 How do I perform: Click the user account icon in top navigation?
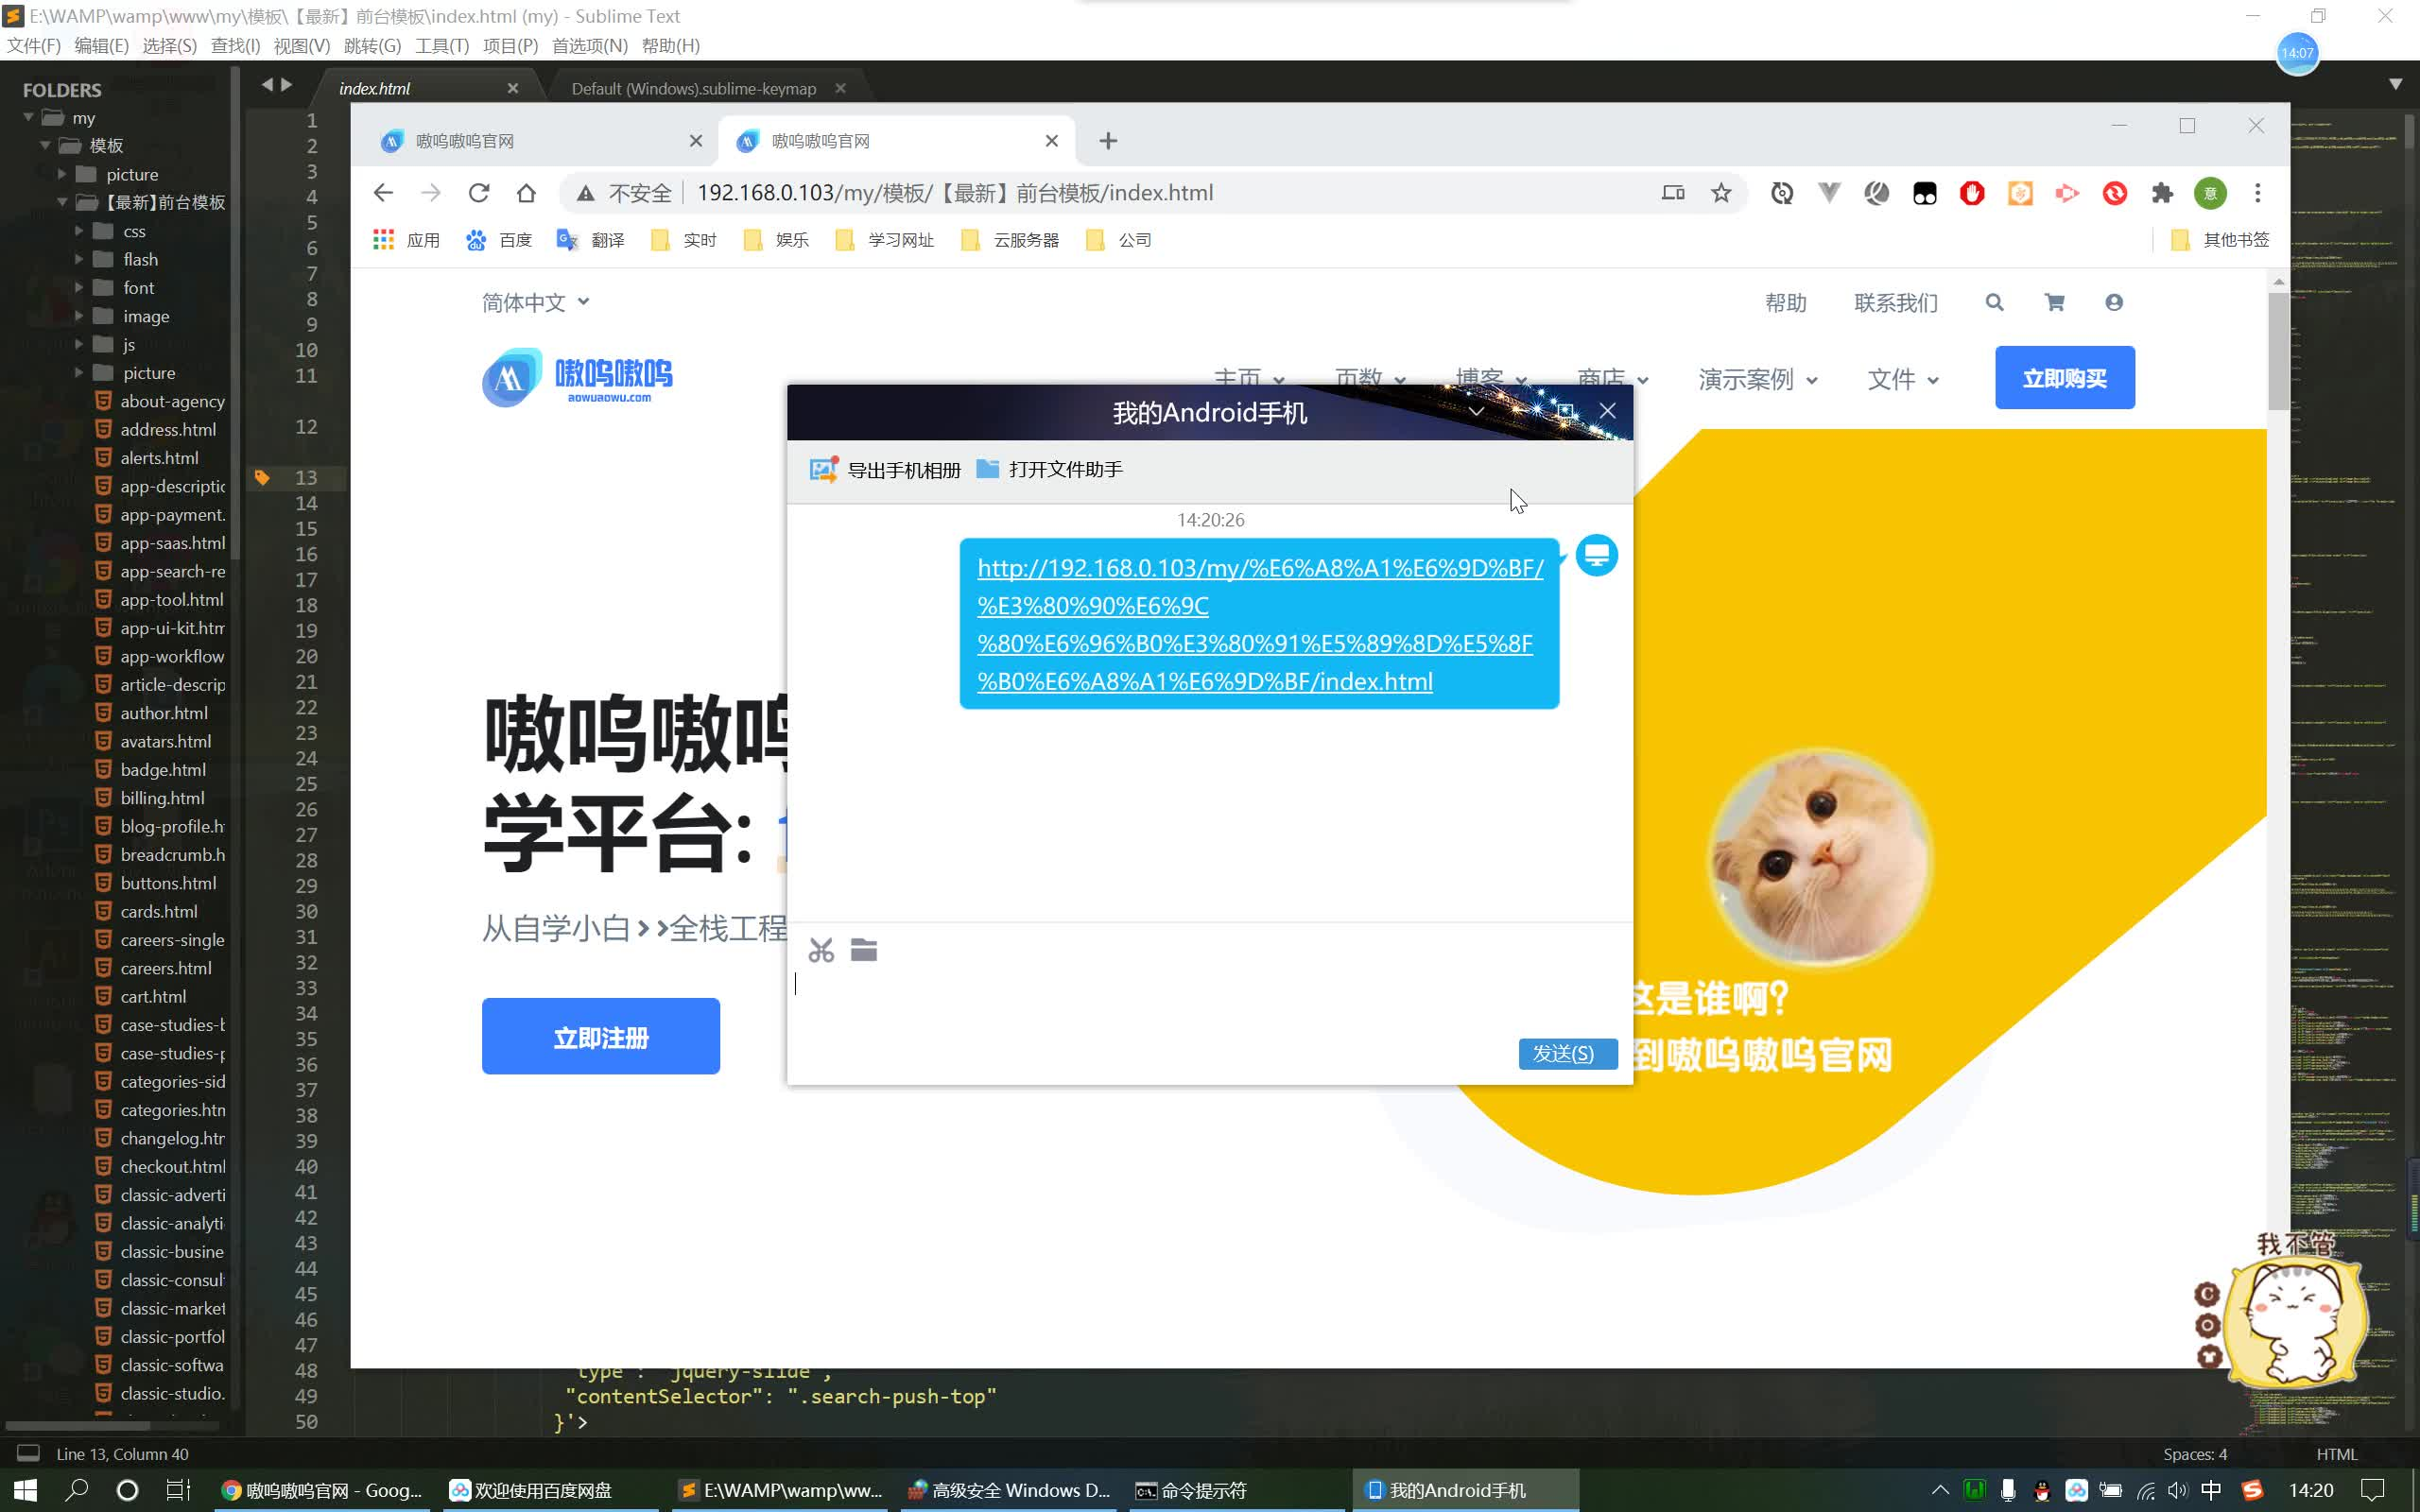(2114, 301)
